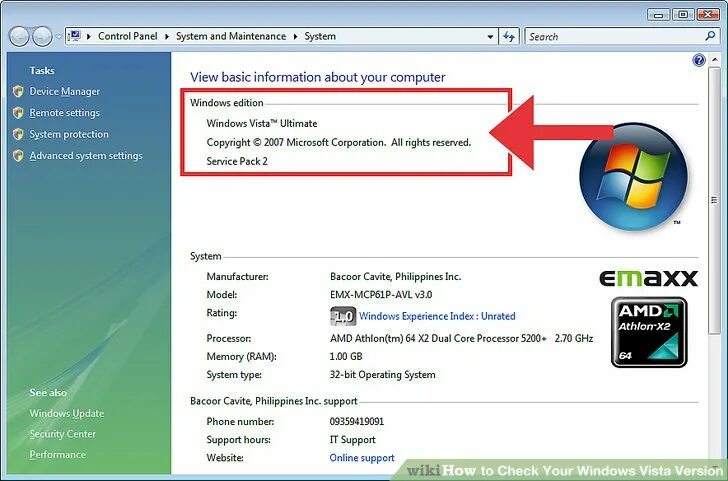Viewport: 728px width, 481px height.
Task: Open Help via the blue question mark icon
Action: click(x=699, y=60)
